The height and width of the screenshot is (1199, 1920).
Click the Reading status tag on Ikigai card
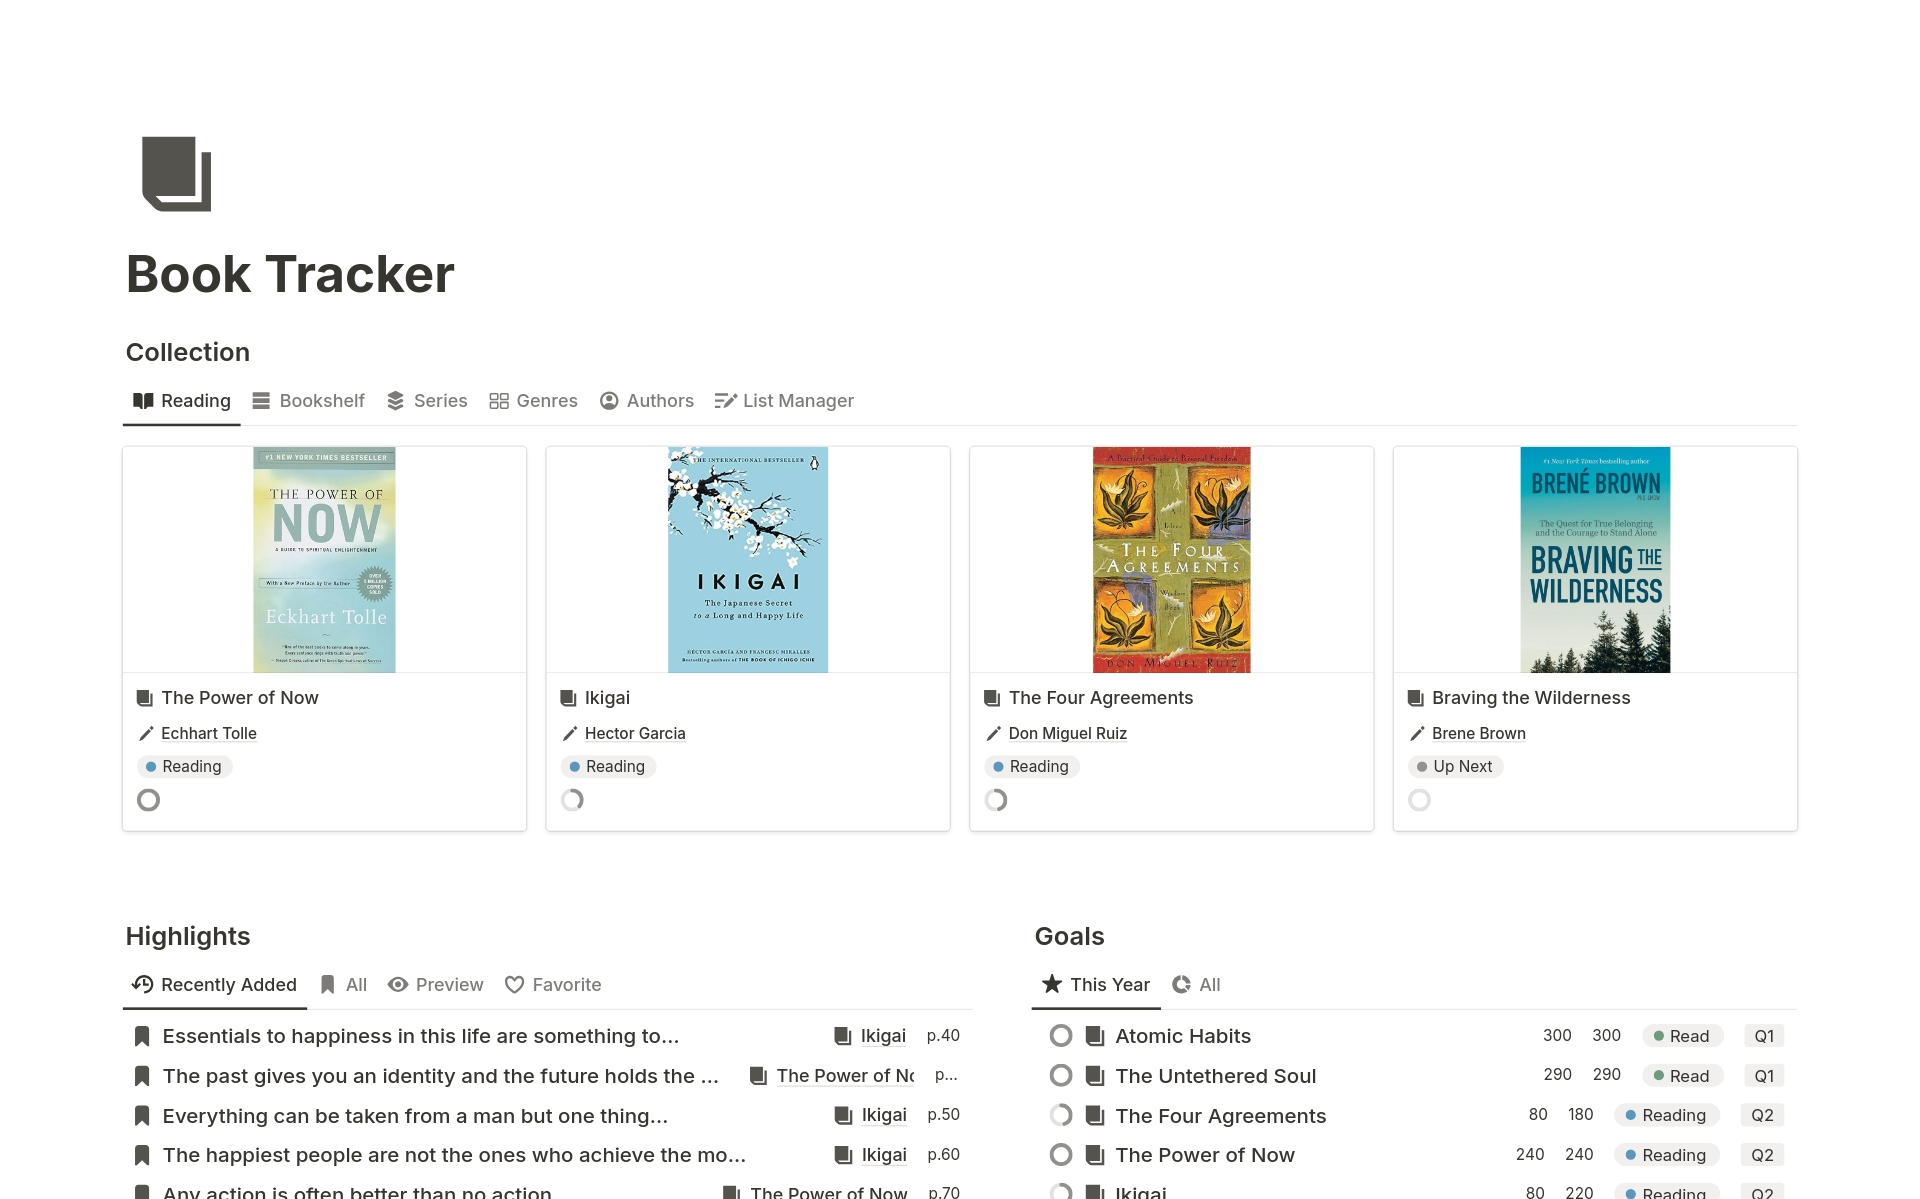[x=608, y=766]
